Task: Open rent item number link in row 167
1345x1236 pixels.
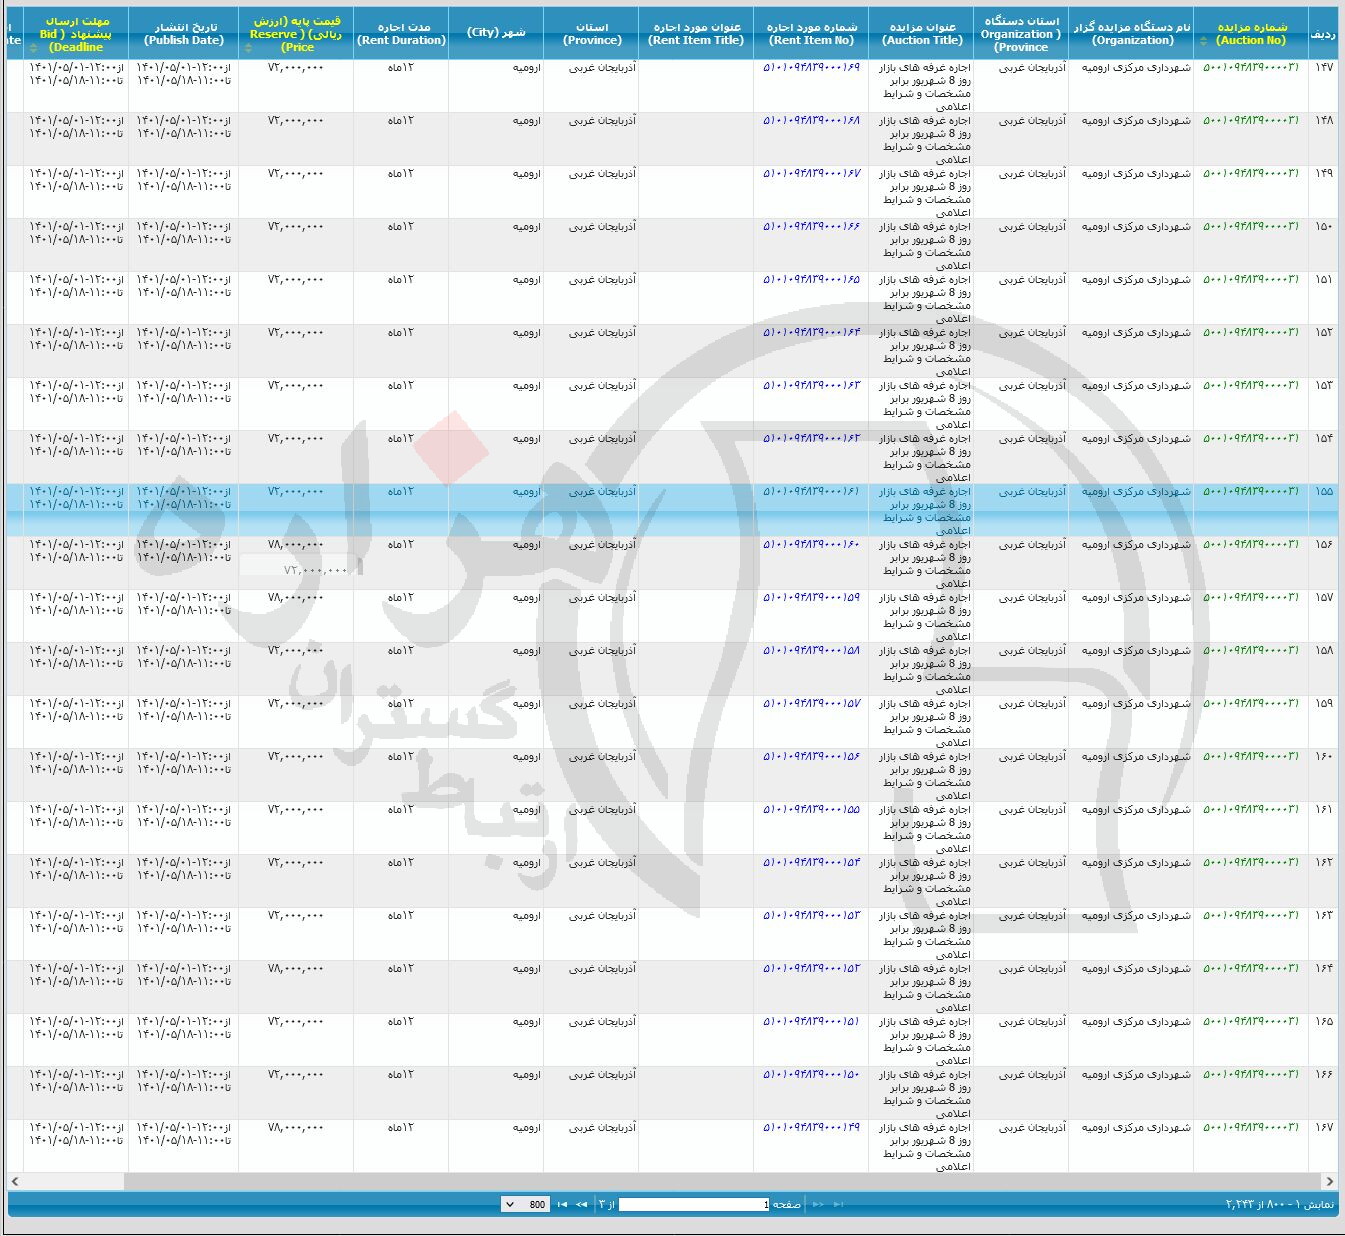Action: click(811, 1127)
